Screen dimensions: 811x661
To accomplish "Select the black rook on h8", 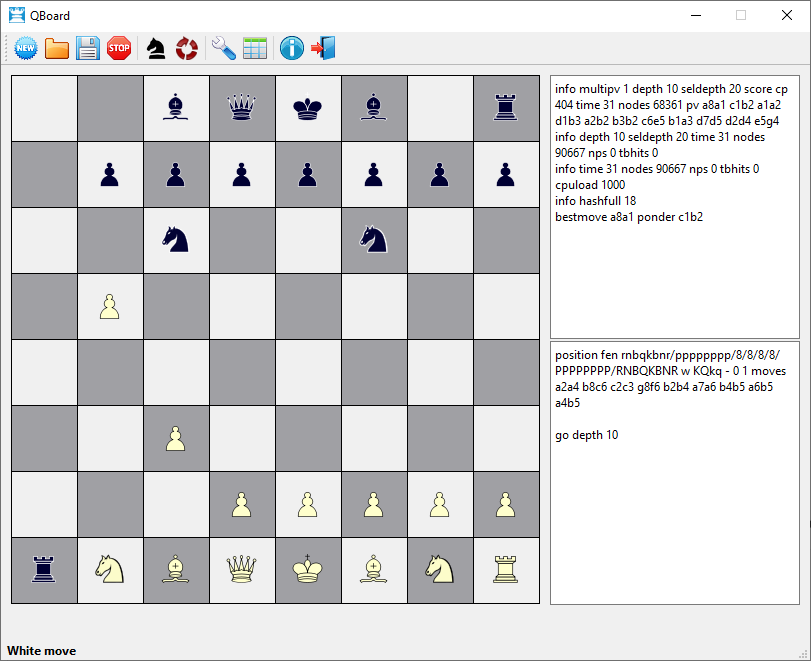I will 505,108.
